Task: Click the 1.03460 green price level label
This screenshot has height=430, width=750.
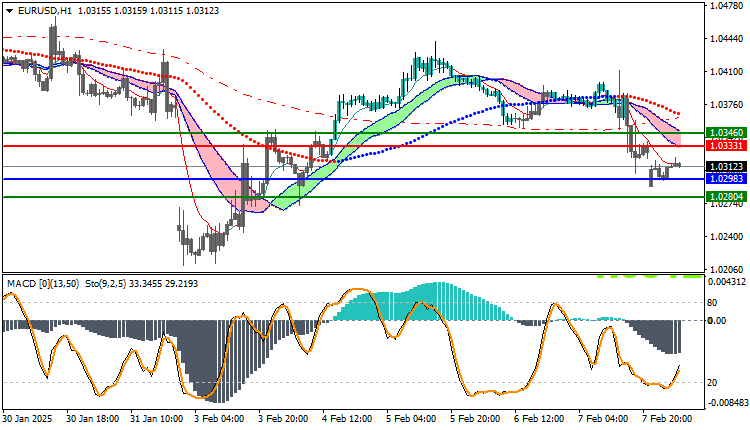Action: (x=726, y=132)
